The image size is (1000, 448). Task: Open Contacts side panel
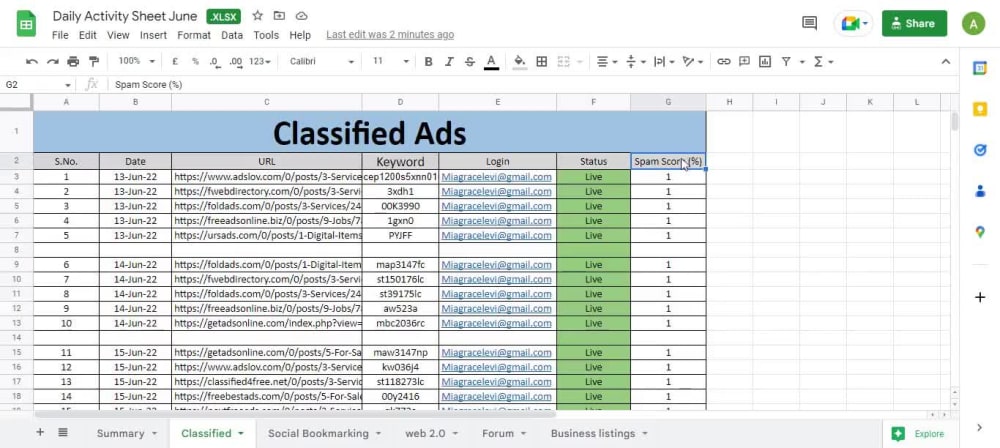(980, 191)
